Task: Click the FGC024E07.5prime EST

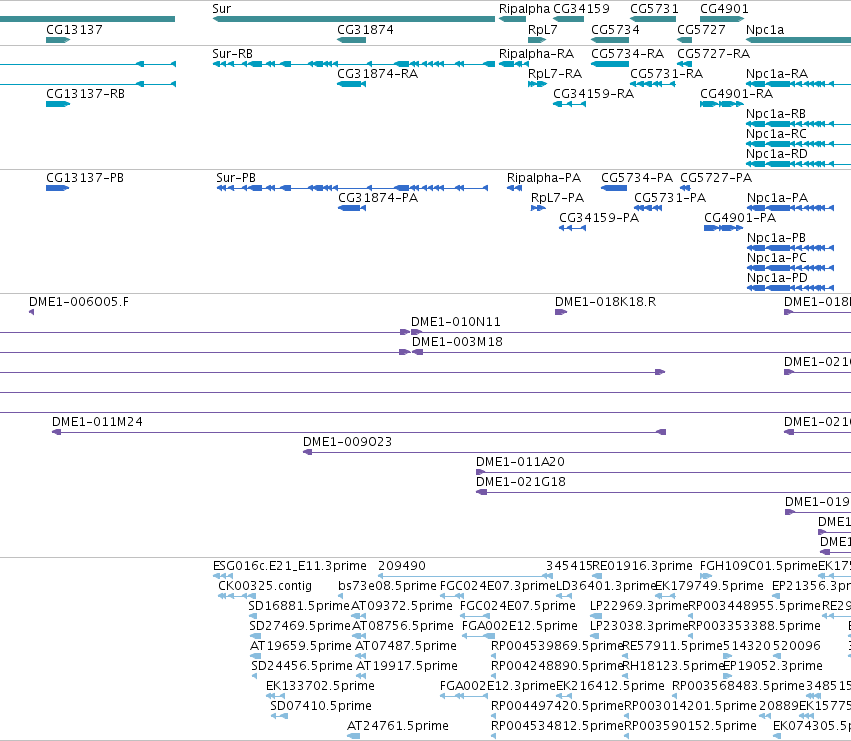Action: (x=475, y=616)
